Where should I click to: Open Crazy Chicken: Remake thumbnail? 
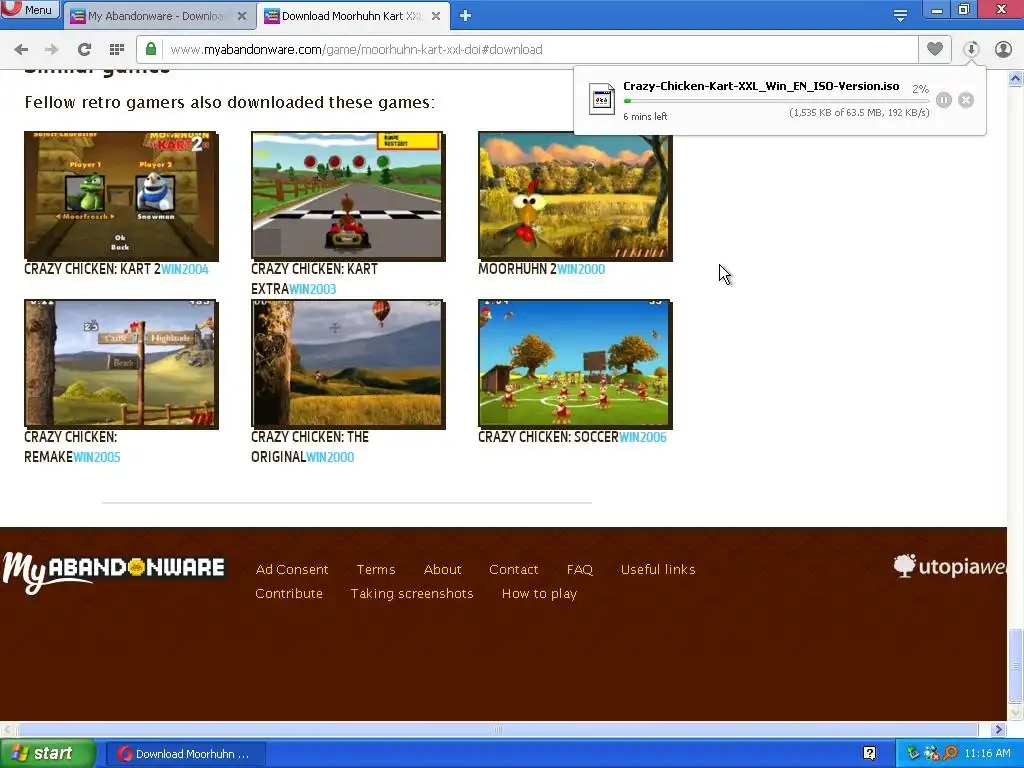click(x=121, y=364)
